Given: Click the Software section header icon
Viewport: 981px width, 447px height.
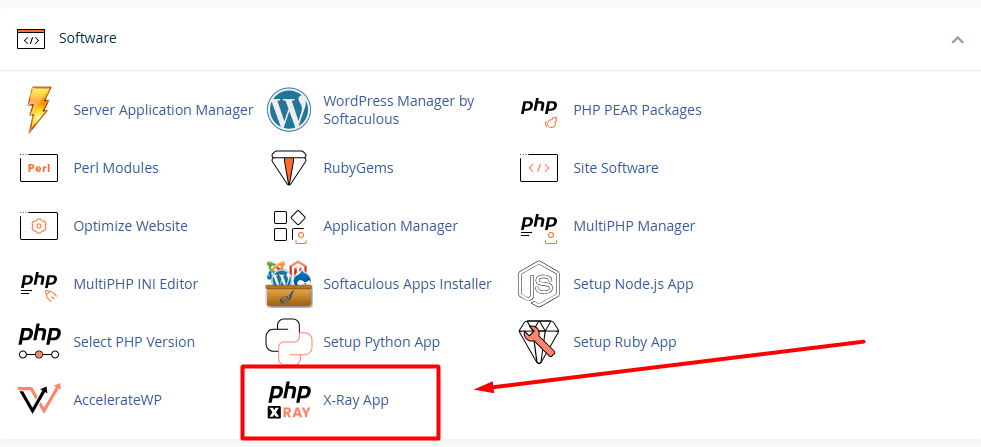Looking at the screenshot, I should pyautogui.click(x=31, y=39).
